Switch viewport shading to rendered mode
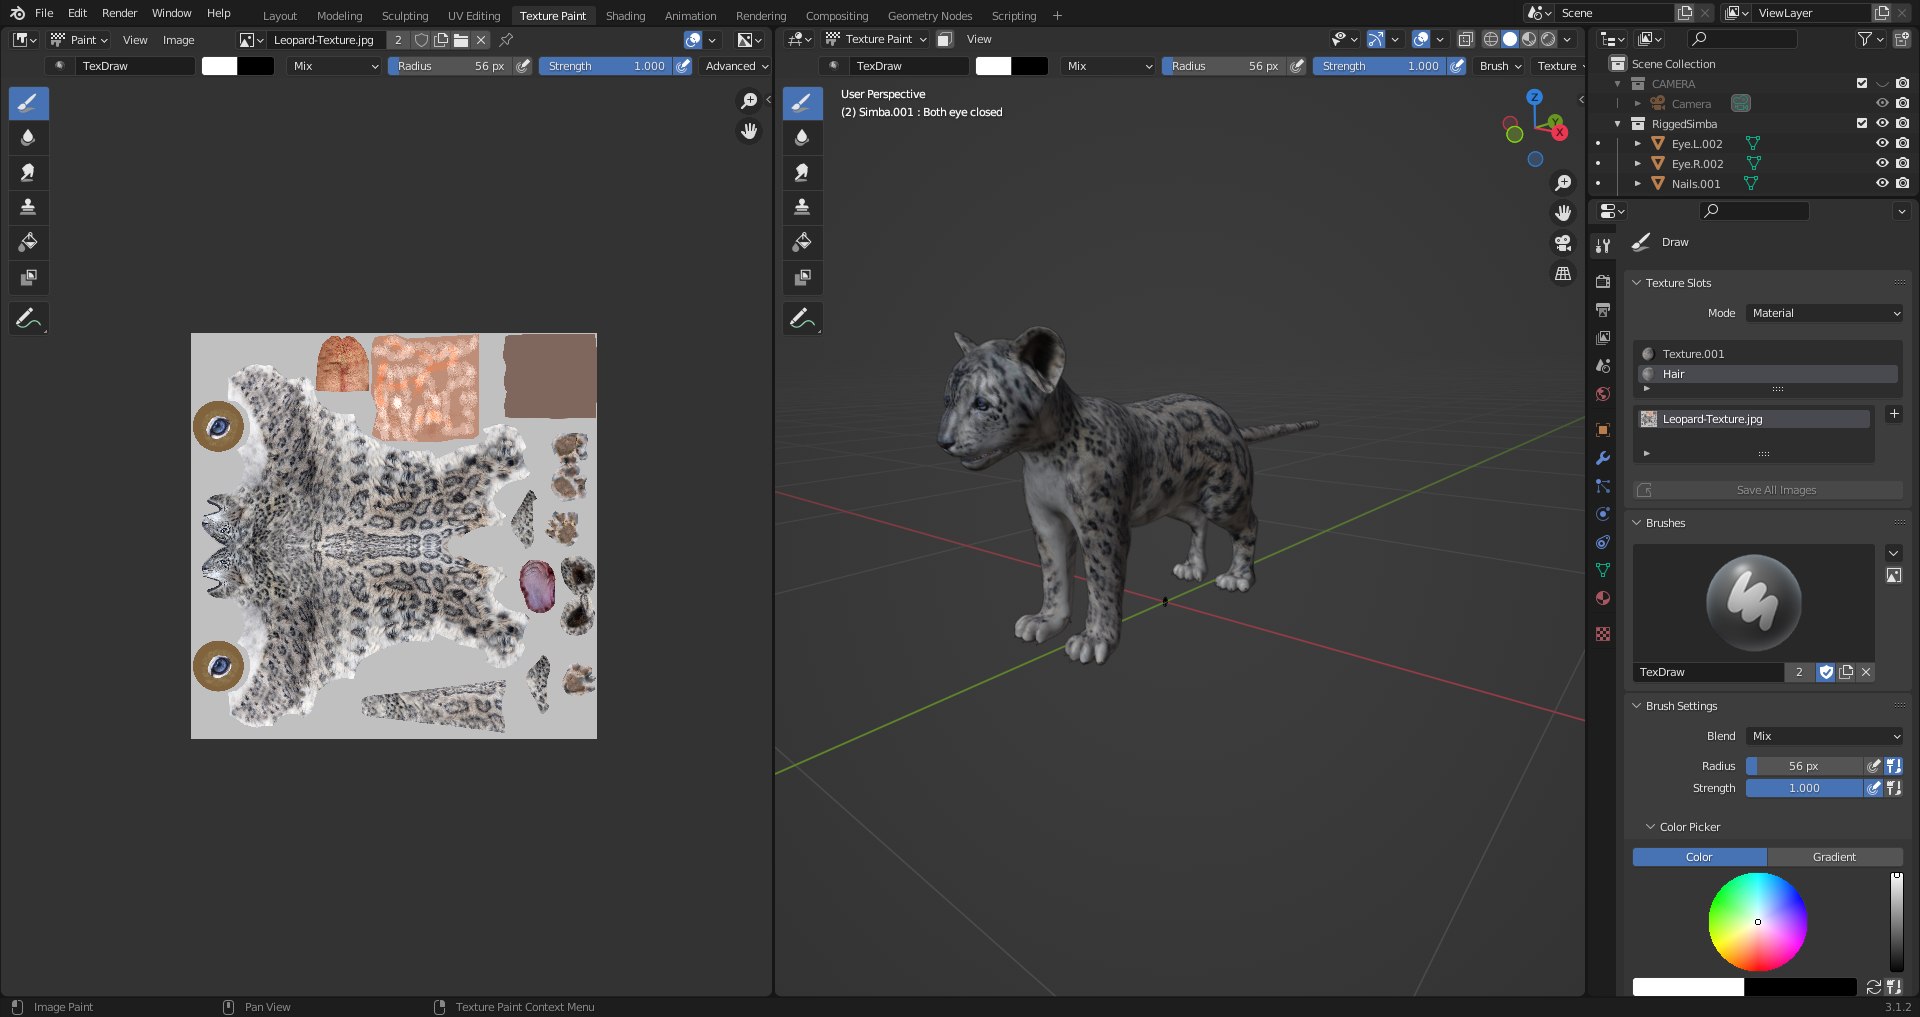Image resolution: width=1920 pixels, height=1017 pixels. [x=1548, y=39]
